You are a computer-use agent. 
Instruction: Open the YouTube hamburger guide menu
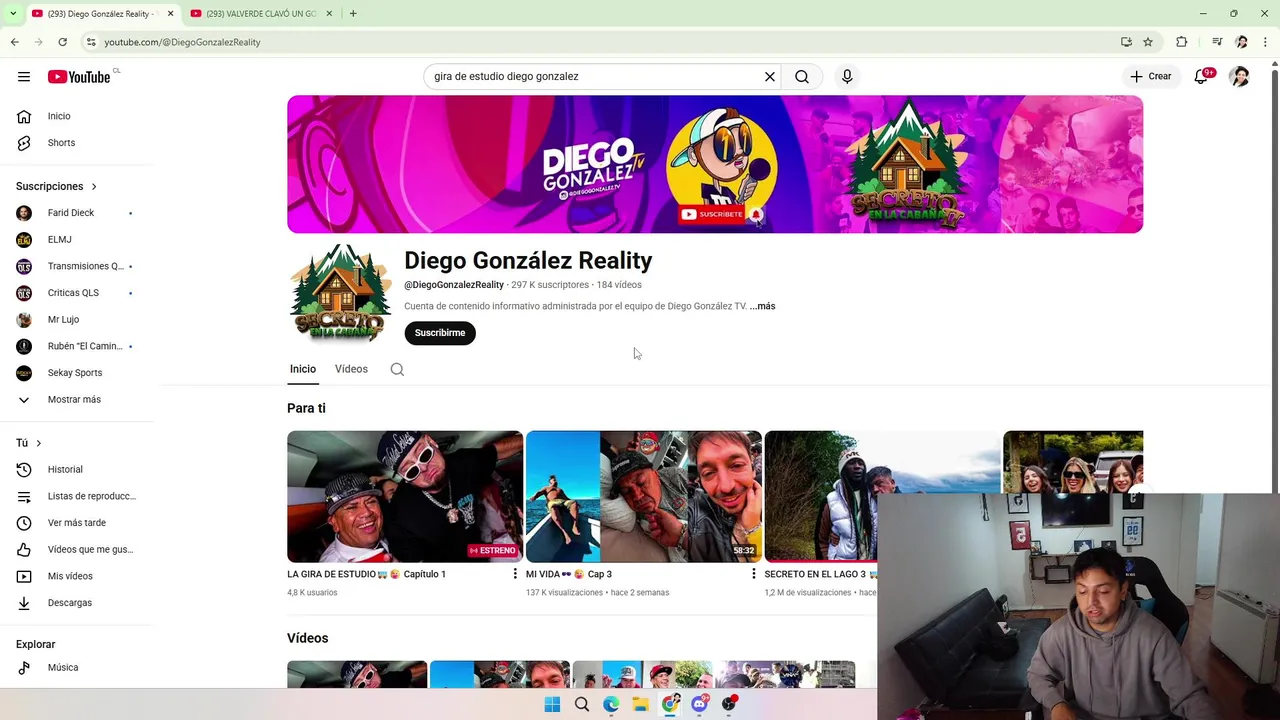tap(24, 77)
